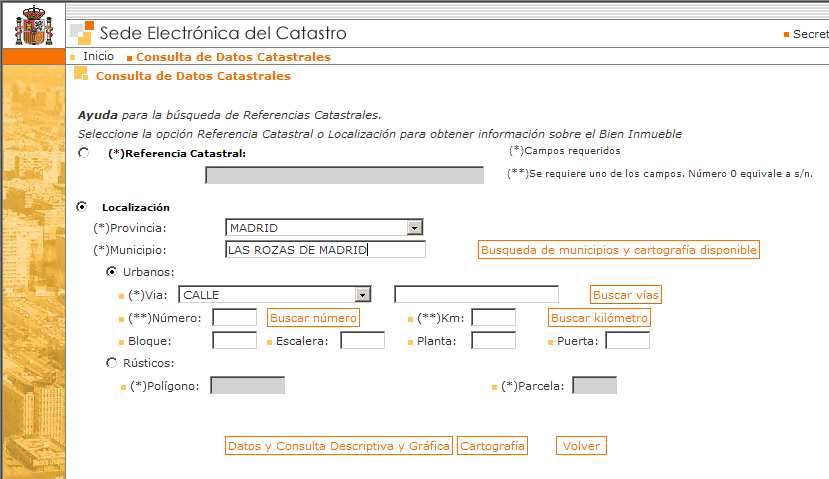
Task: Click the Municipio field with LAS ROZAS DE MADRID
Action: point(325,250)
